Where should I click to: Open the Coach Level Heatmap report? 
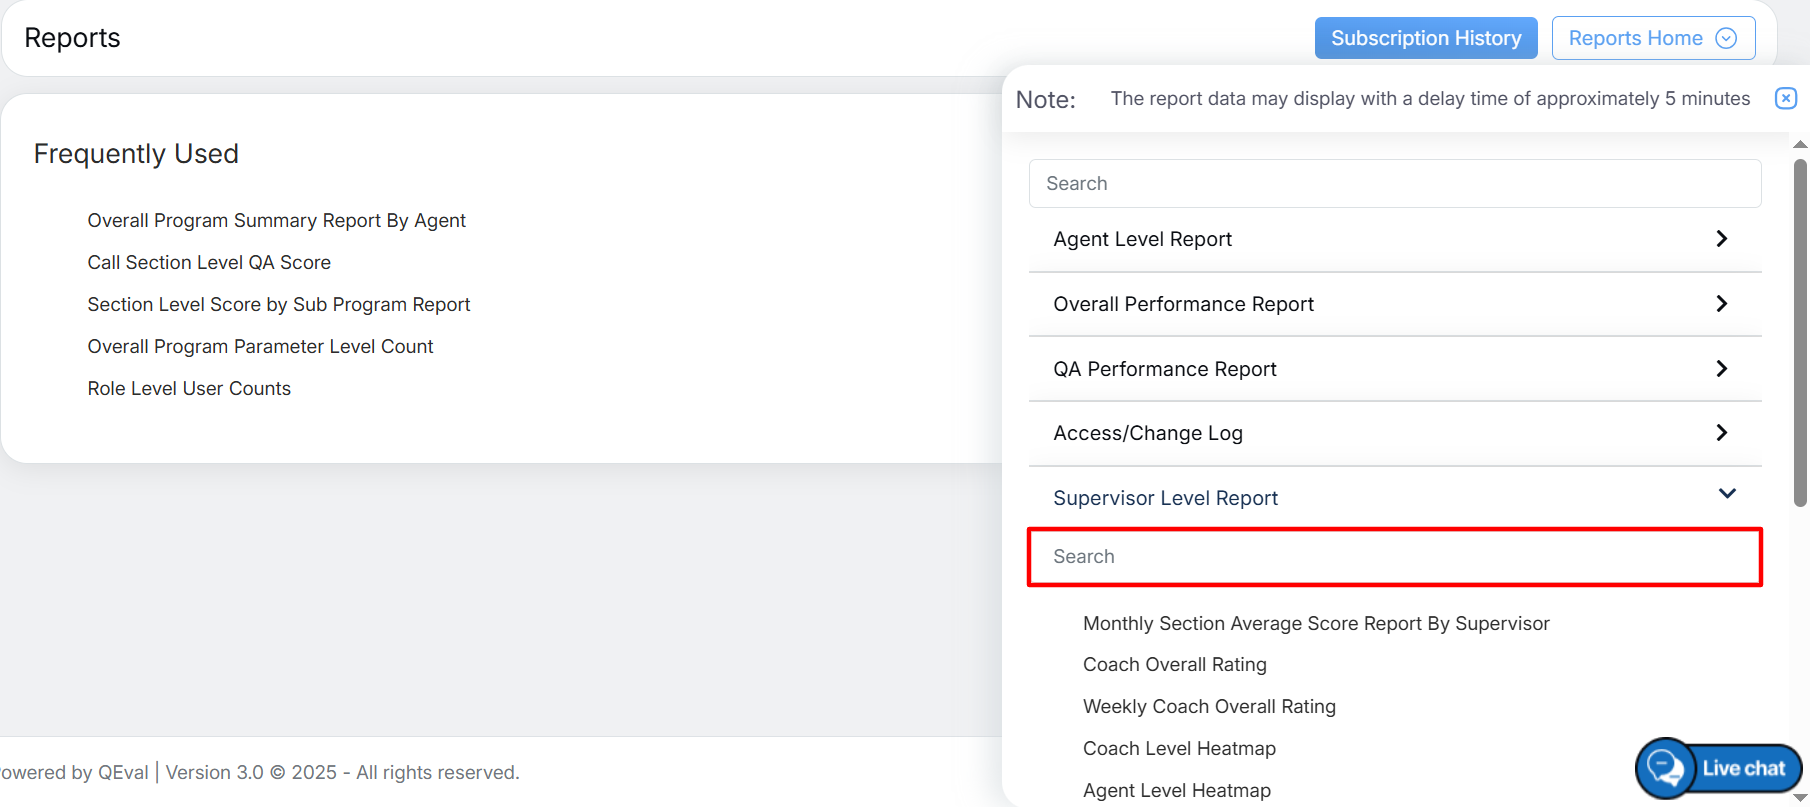pos(1179,749)
